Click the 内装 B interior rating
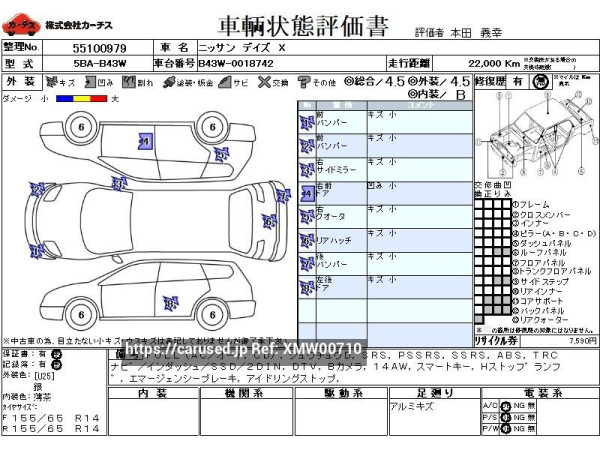600x450 pixels. 437,94
